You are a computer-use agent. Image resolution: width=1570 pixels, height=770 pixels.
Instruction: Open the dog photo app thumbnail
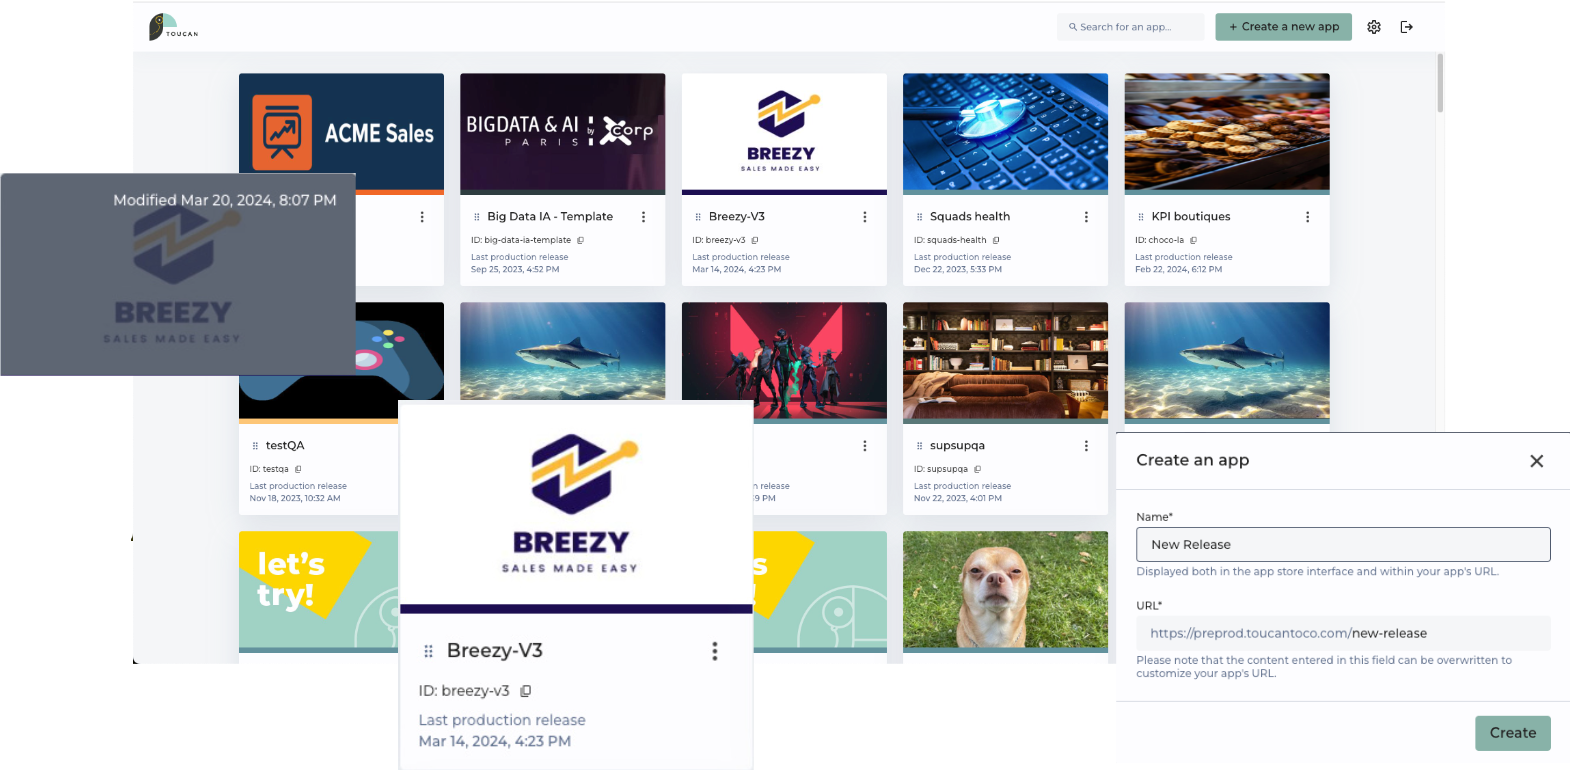pos(1005,591)
